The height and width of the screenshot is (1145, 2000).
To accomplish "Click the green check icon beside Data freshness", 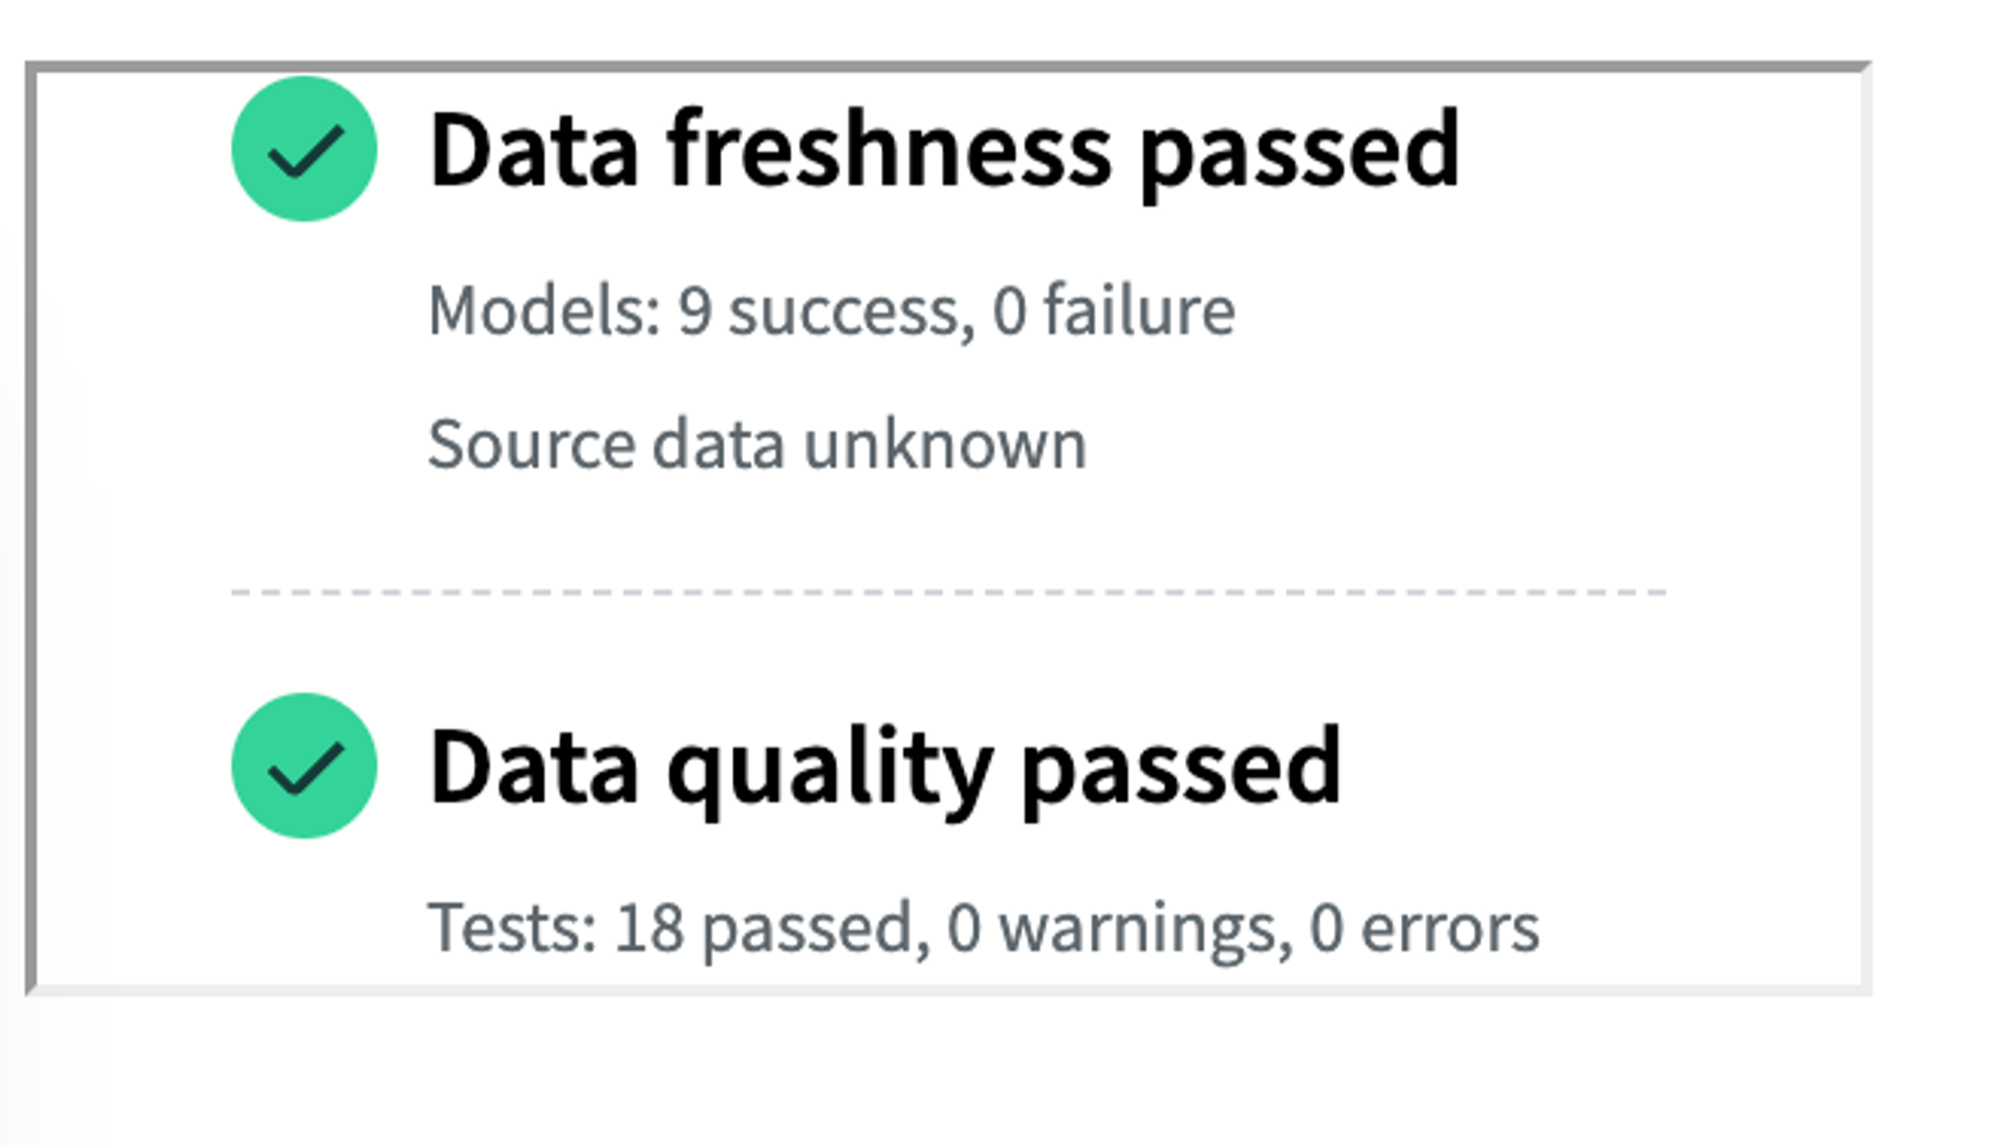I will [x=304, y=149].
